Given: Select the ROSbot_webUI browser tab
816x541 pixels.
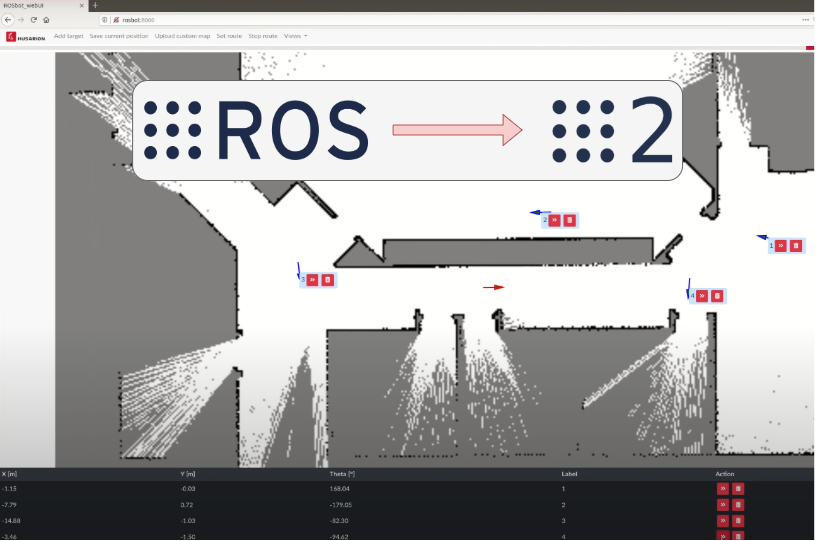Looking at the screenshot, I should [x=42, y=5].
